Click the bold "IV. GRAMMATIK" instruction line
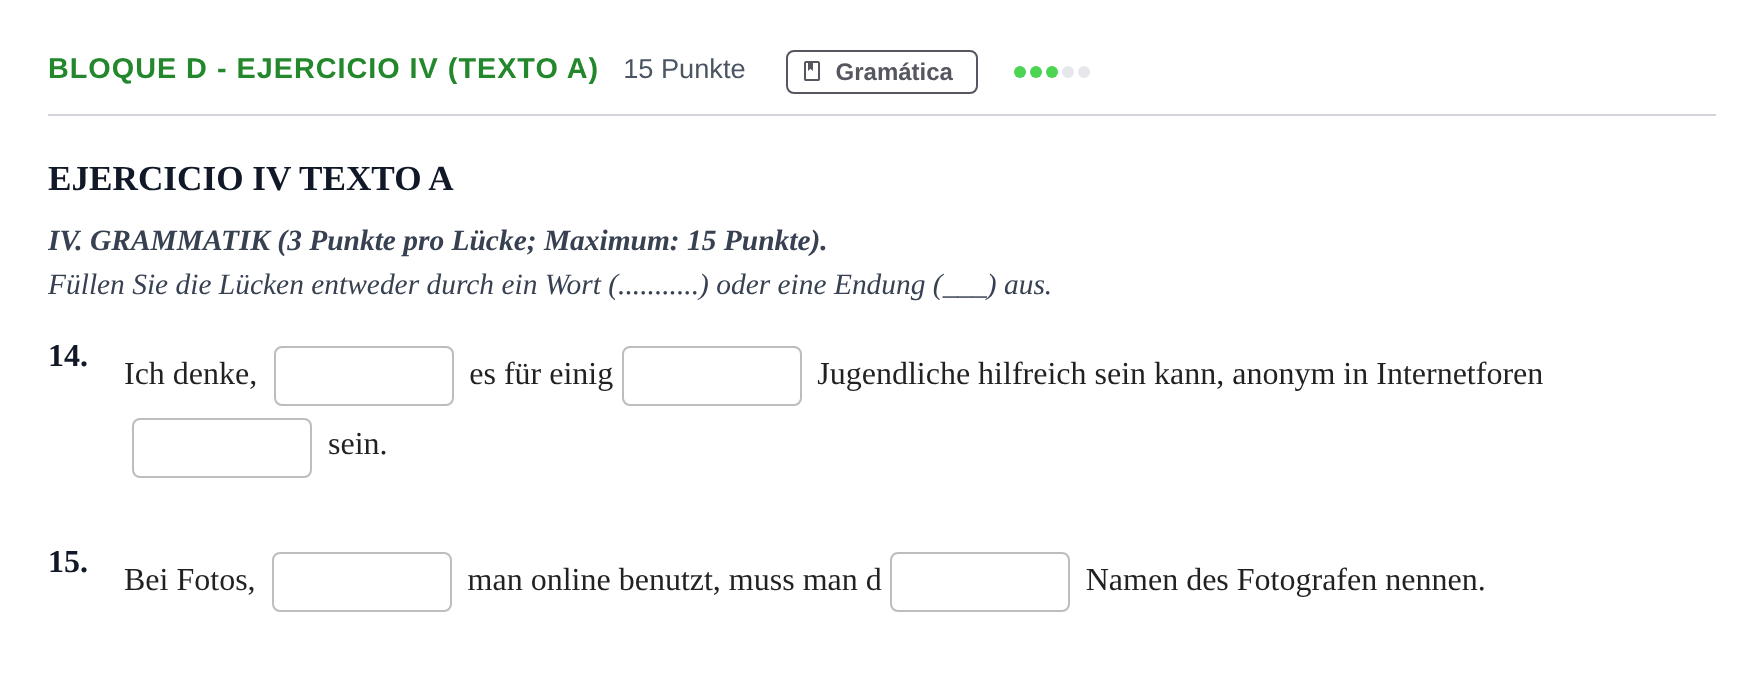Screen dimensions: 1764x688 pos(437,241)
